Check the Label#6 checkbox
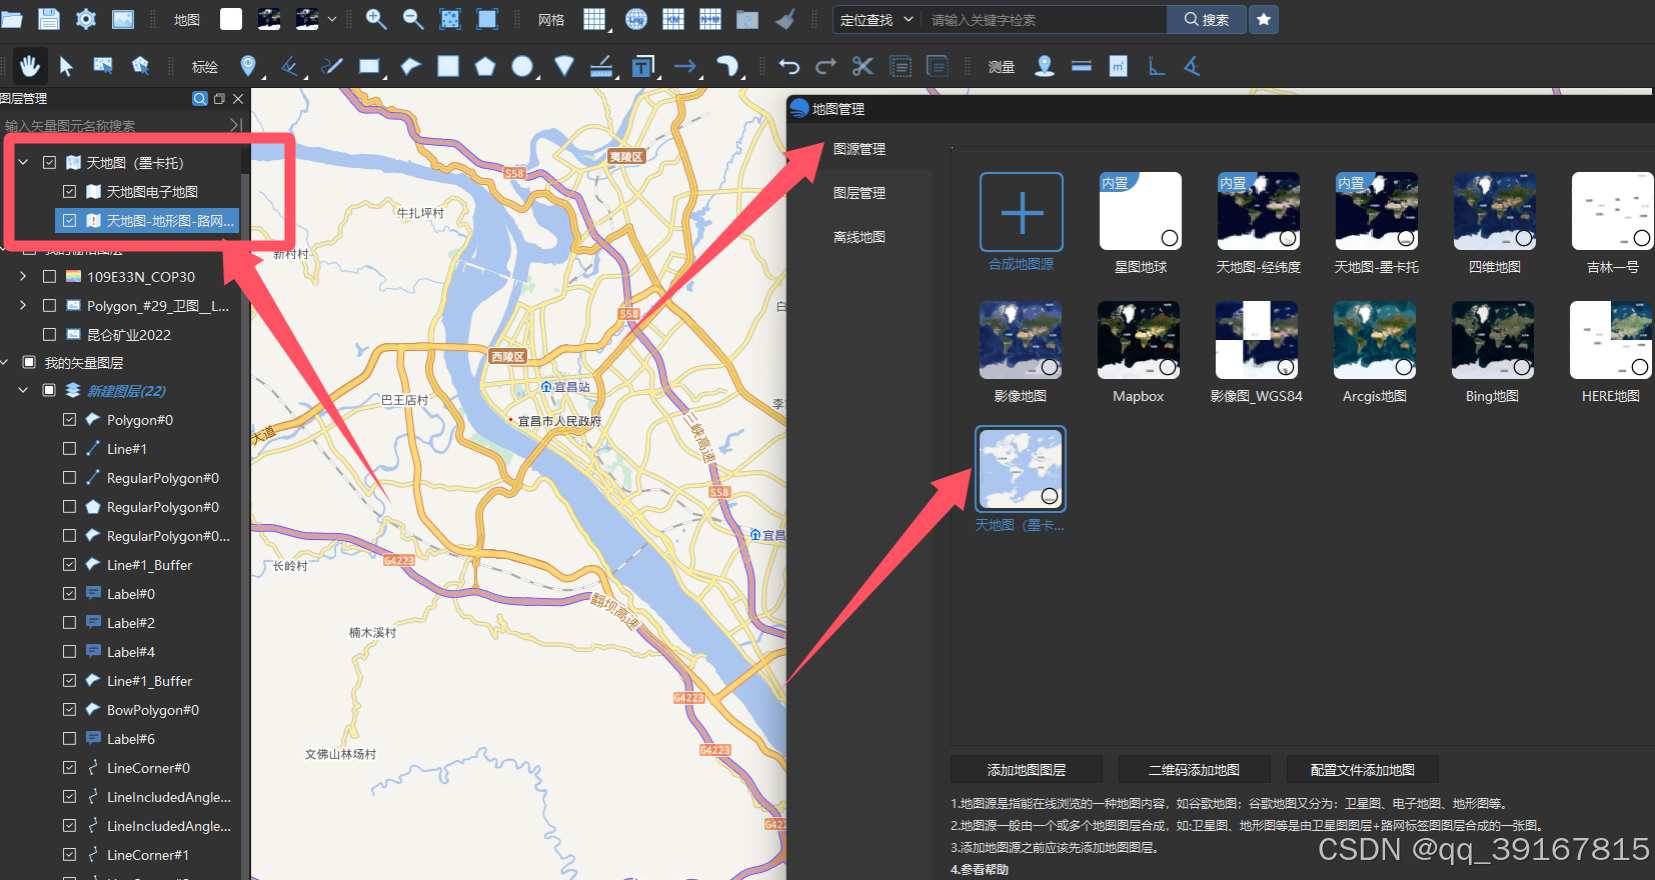Image resolution: width=1655 pixels, height=880 pixels. click(69, 739)
